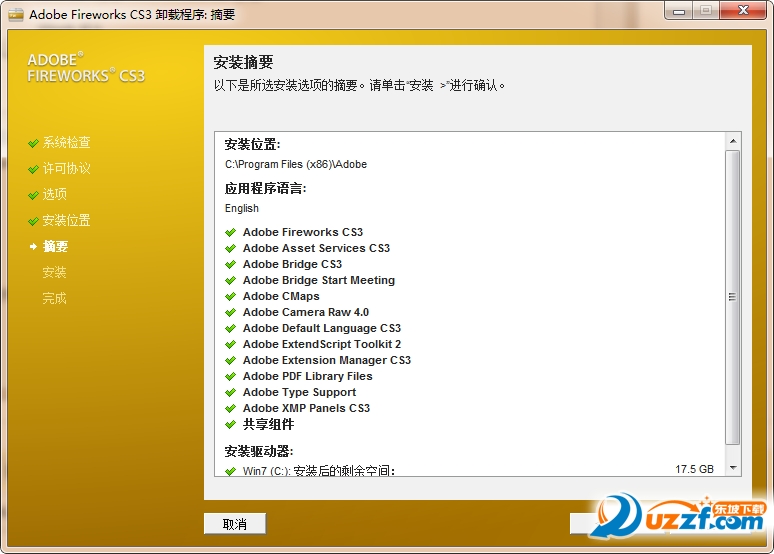Viewport: 774px width, 554px height.
Task: Click checkmark beside Win7 (C:) drive entry
Action: pos(231,471)
